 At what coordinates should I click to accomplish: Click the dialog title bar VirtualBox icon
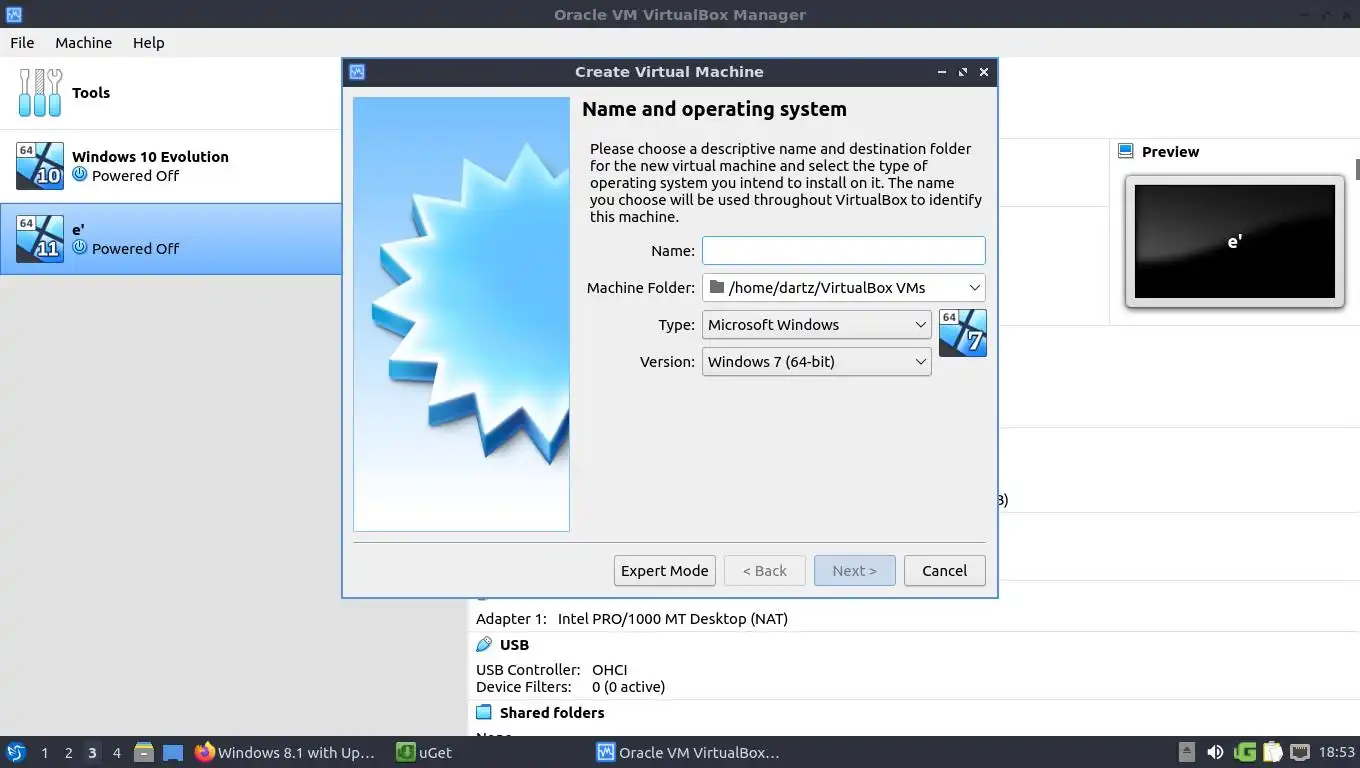357,72
